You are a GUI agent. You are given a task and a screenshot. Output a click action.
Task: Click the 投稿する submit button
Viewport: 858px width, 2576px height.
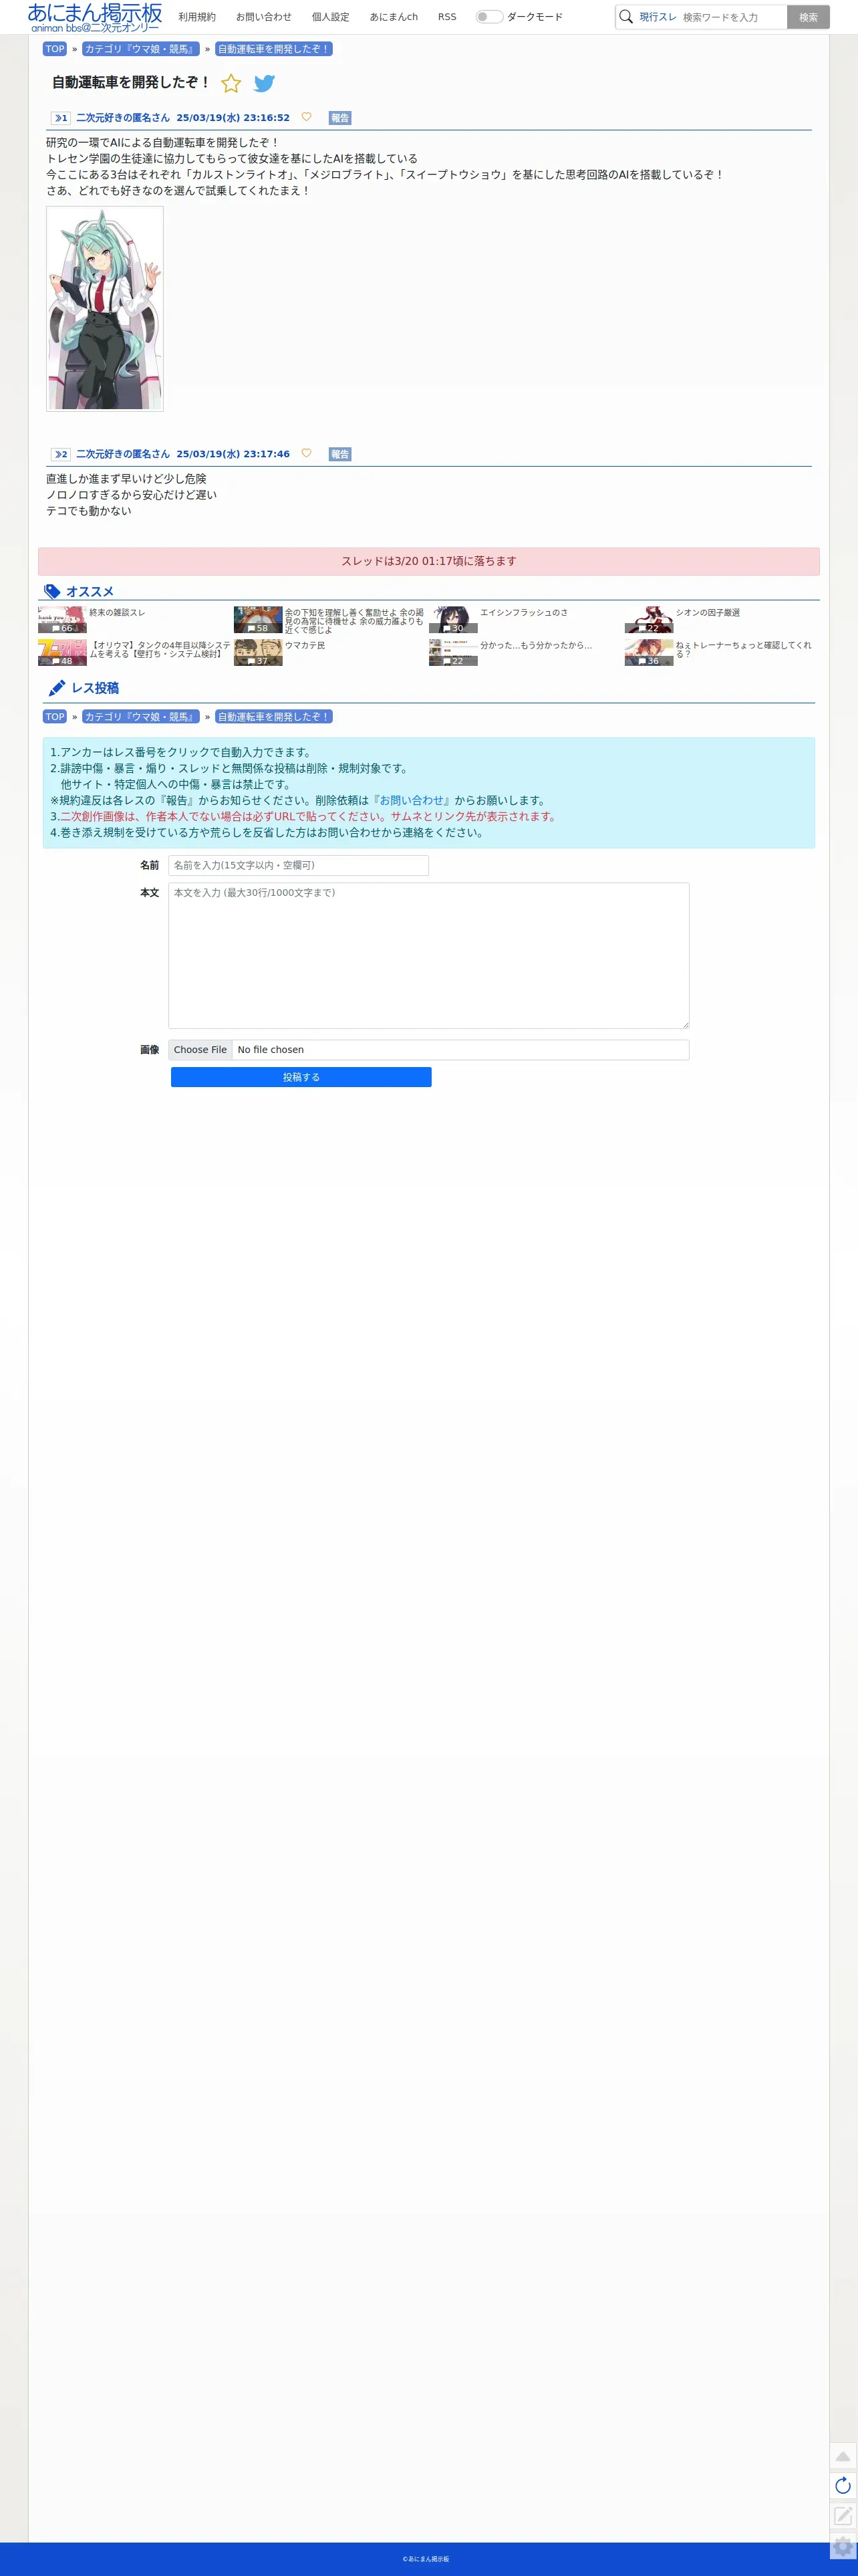pos(301,1077)
